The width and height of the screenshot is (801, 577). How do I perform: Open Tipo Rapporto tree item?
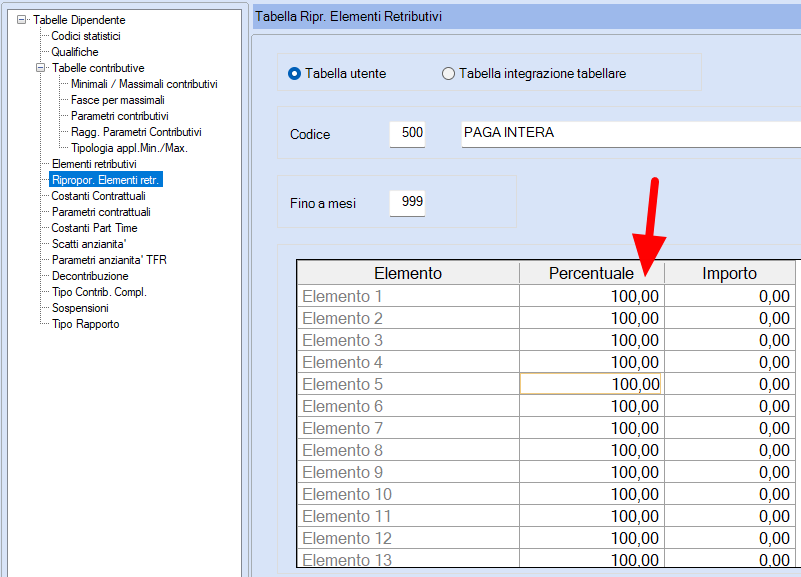[x=85, y=324]
